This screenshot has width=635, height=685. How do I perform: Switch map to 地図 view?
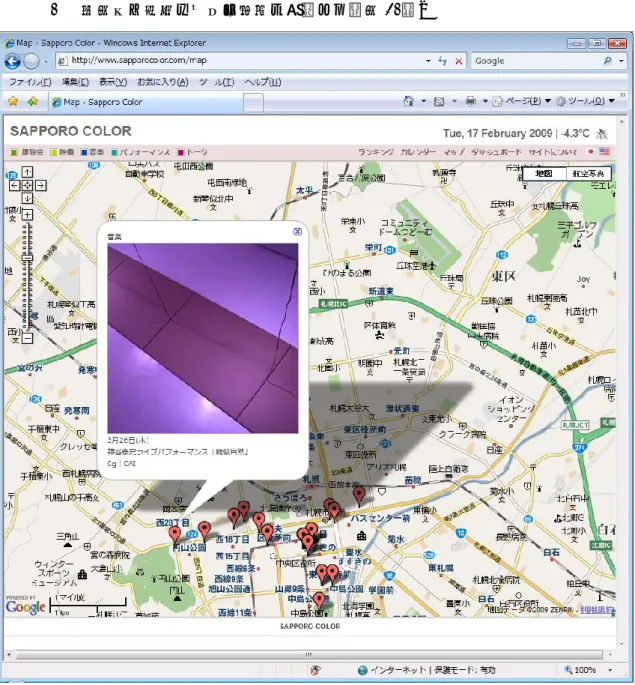coord(544,173)
